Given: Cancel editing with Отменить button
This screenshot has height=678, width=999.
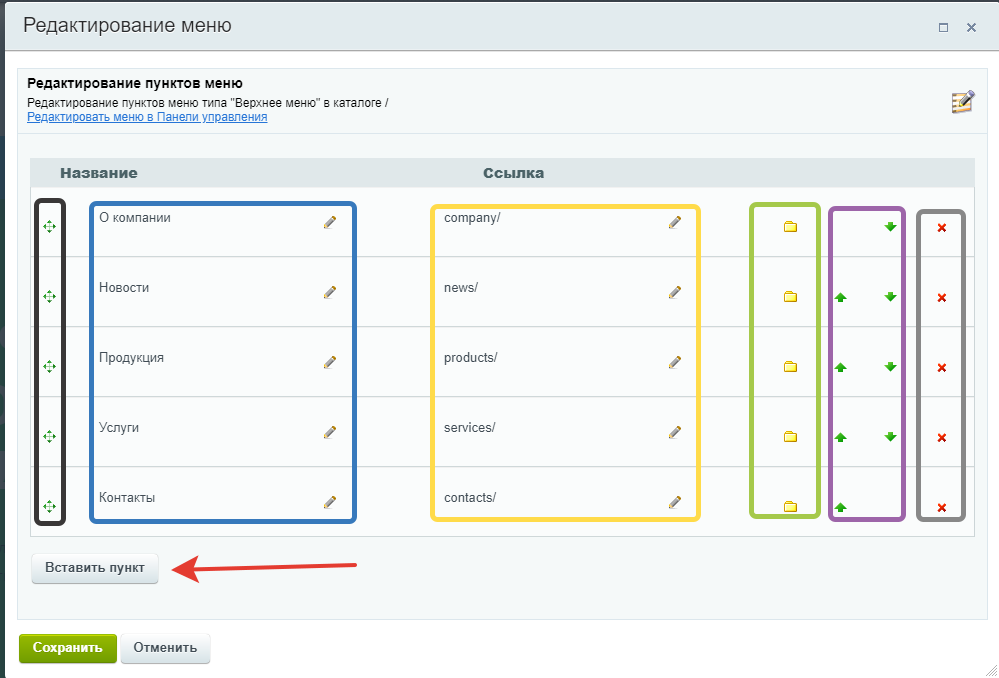Looking at the screenshot, I should (x=165, y=648).
